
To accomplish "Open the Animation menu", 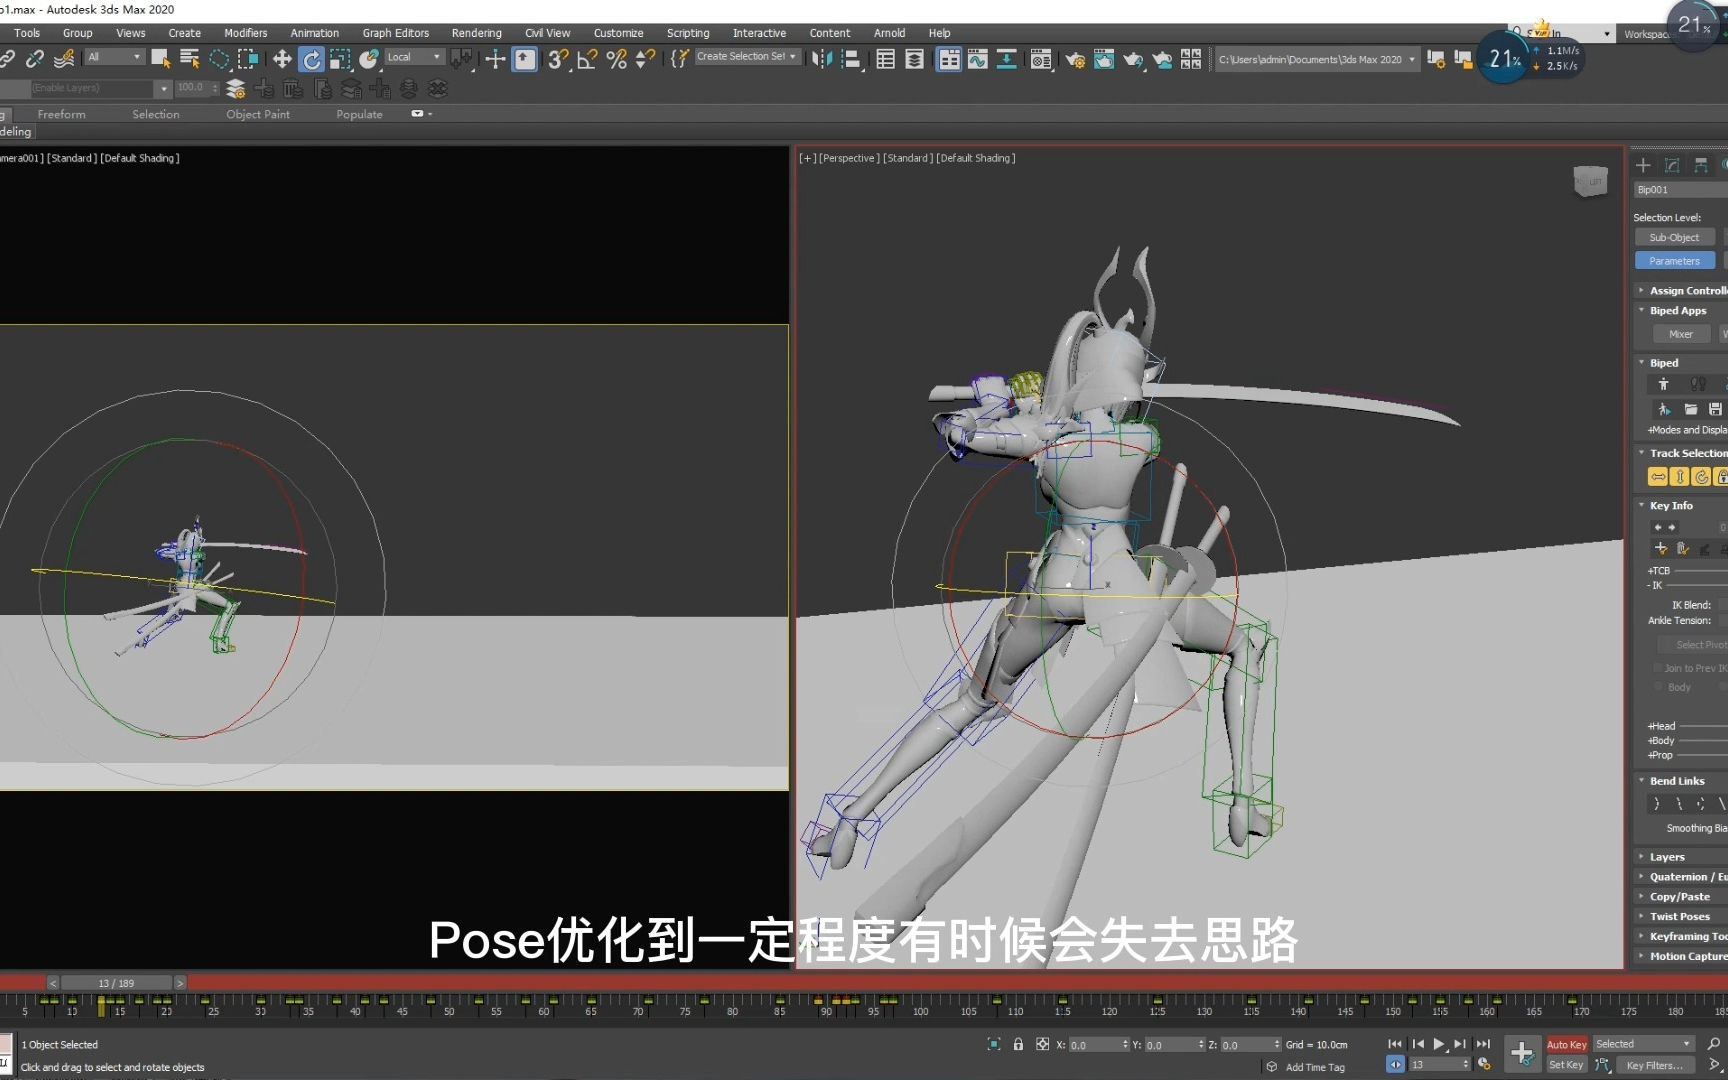I will point(315,33).
